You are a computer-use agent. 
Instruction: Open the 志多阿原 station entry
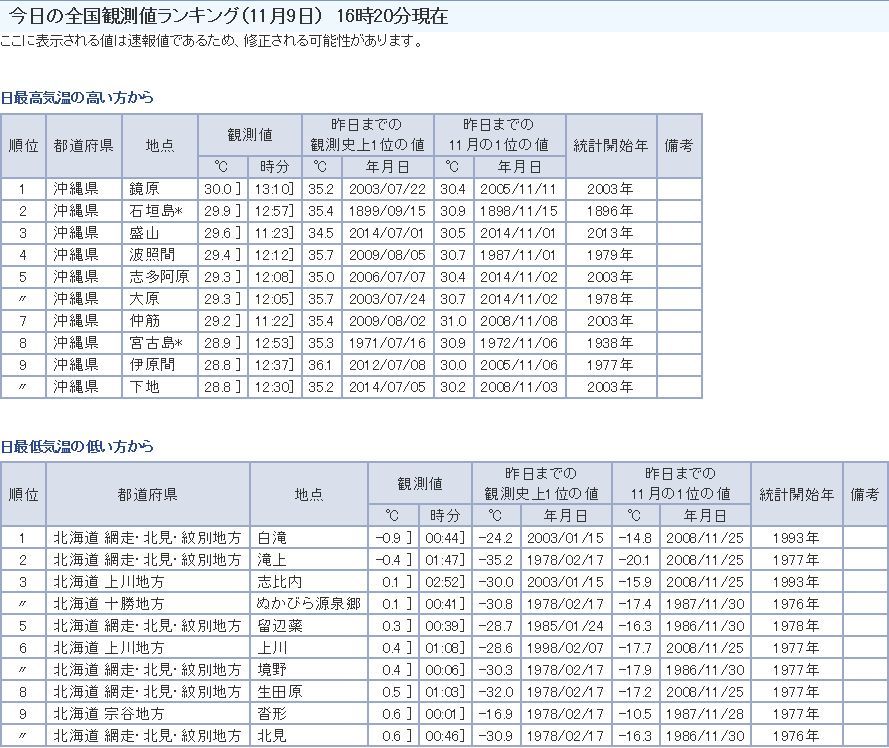coord(158,277)
